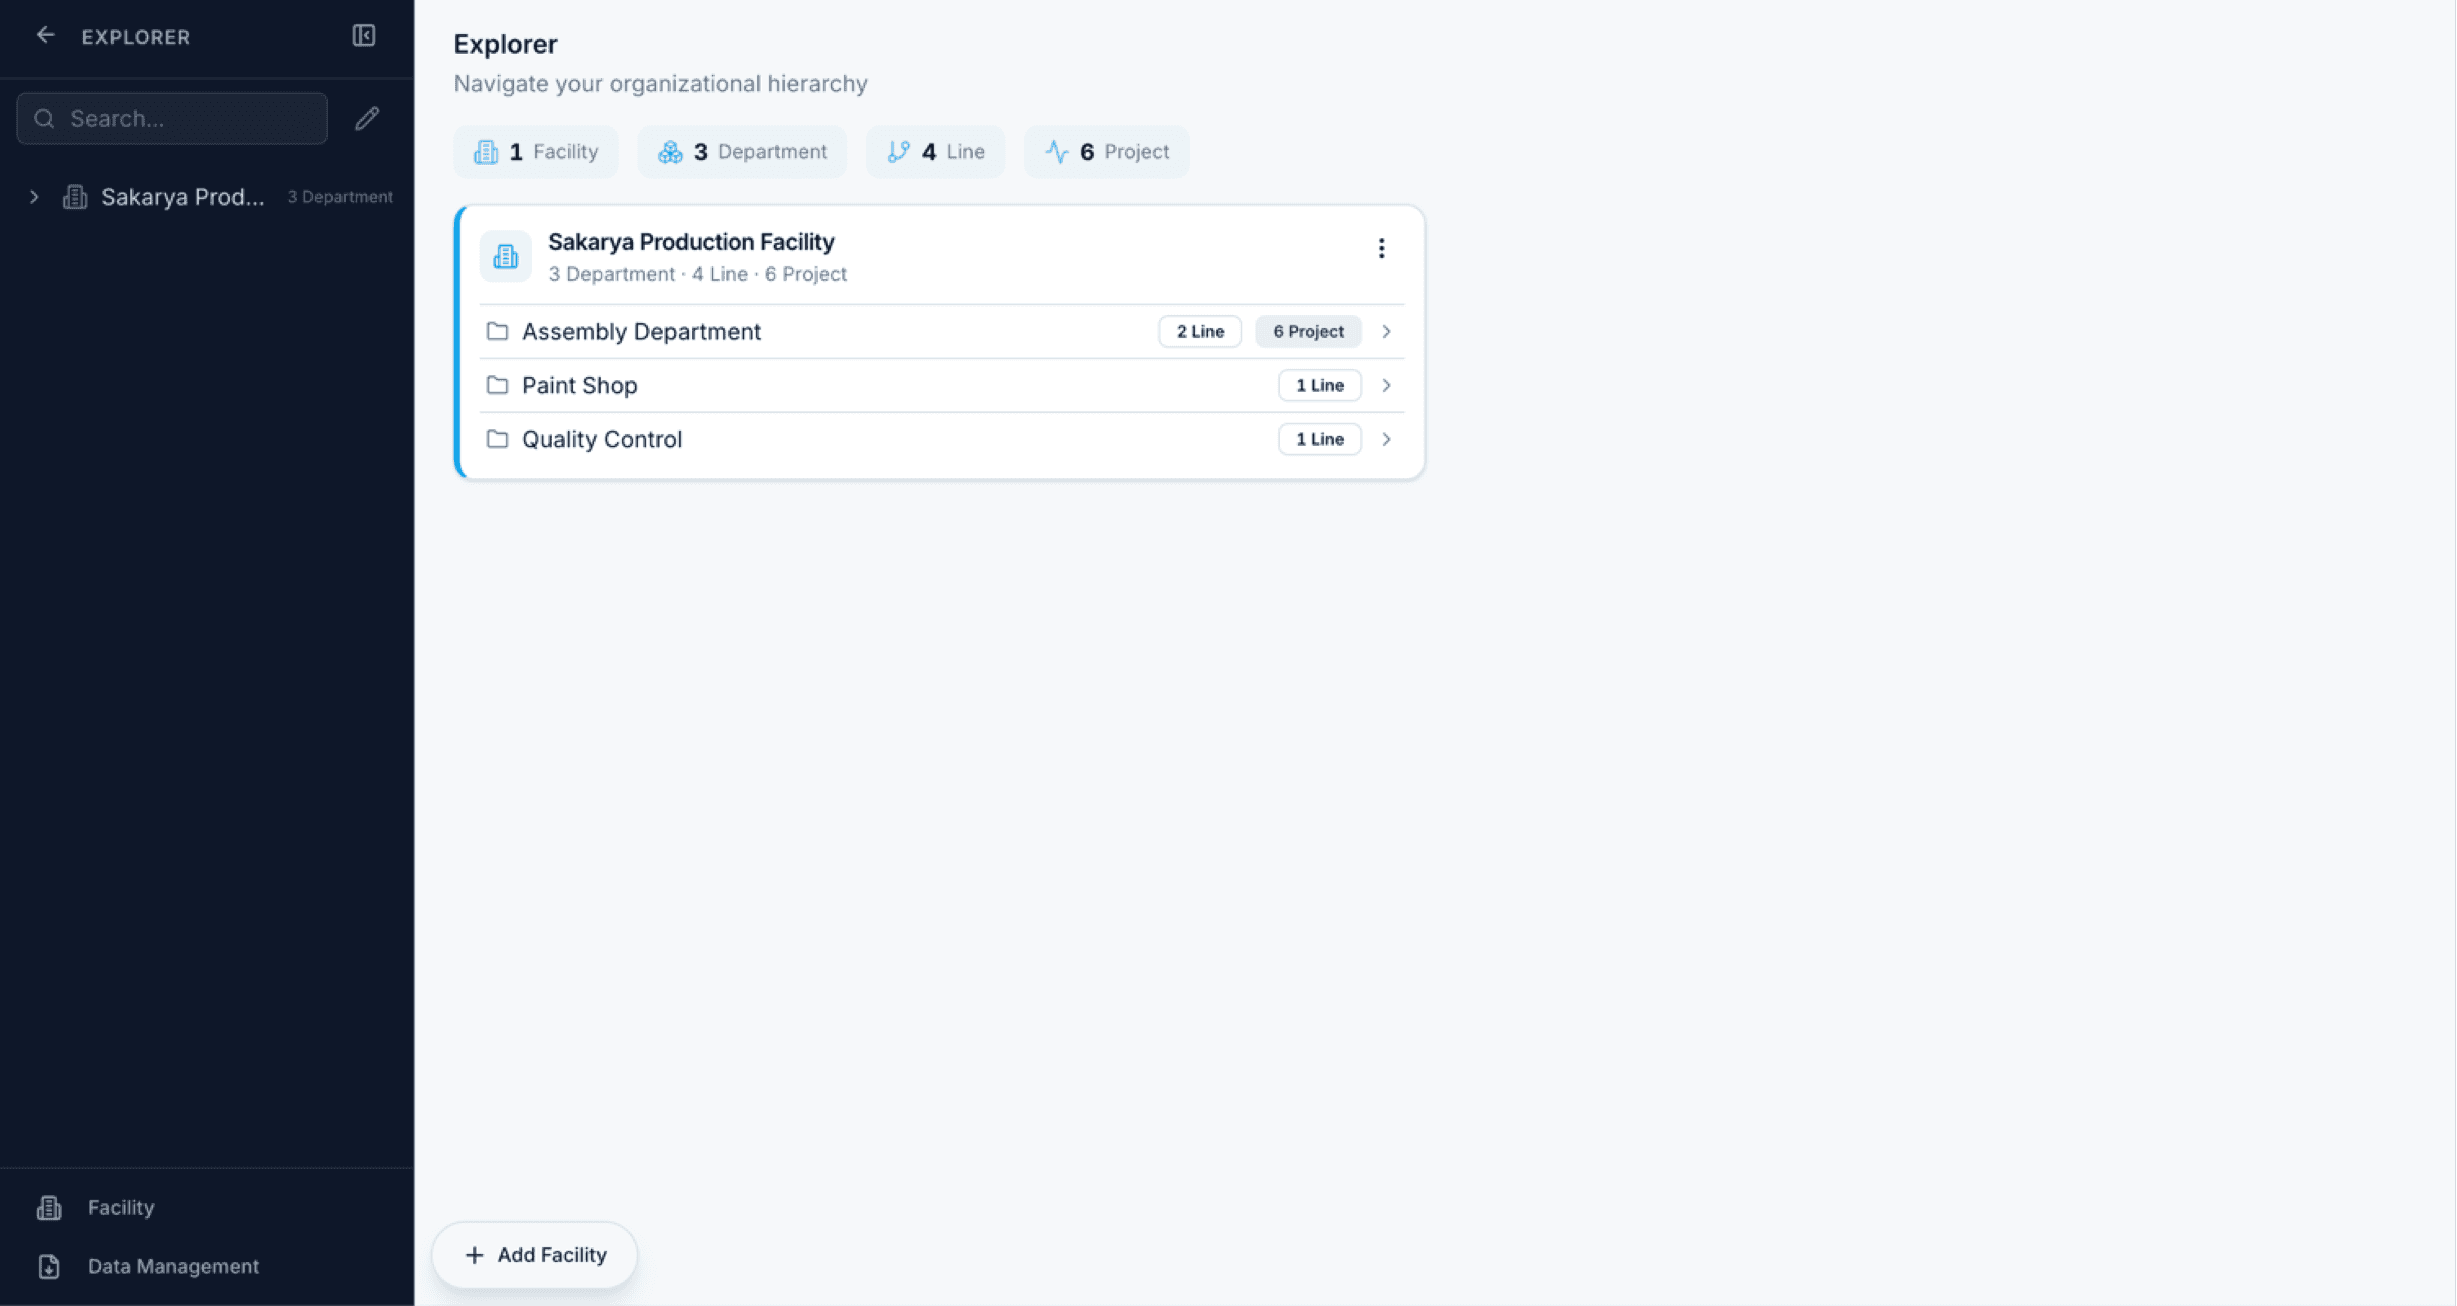Click the Line chip branch icon
This screenshot has height=1306, width=2457.
pos(898,152)
